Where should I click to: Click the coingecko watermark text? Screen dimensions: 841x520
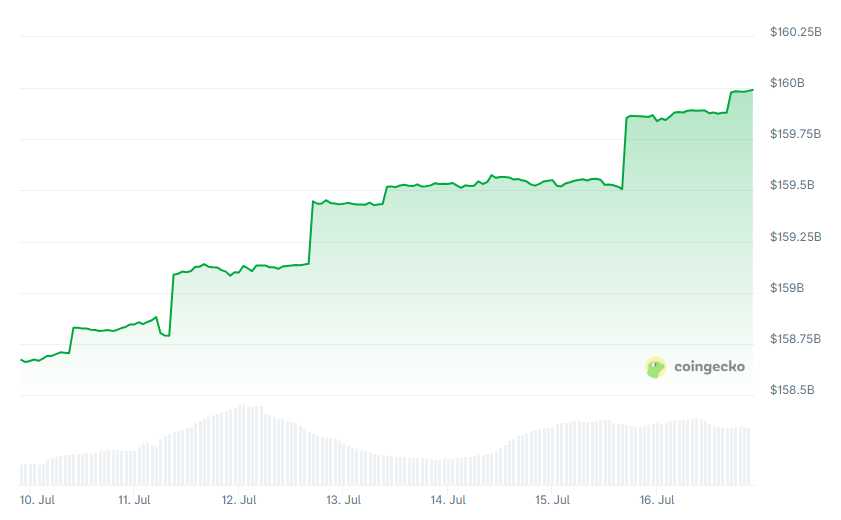pyautogui.click(x=709, y=367)
